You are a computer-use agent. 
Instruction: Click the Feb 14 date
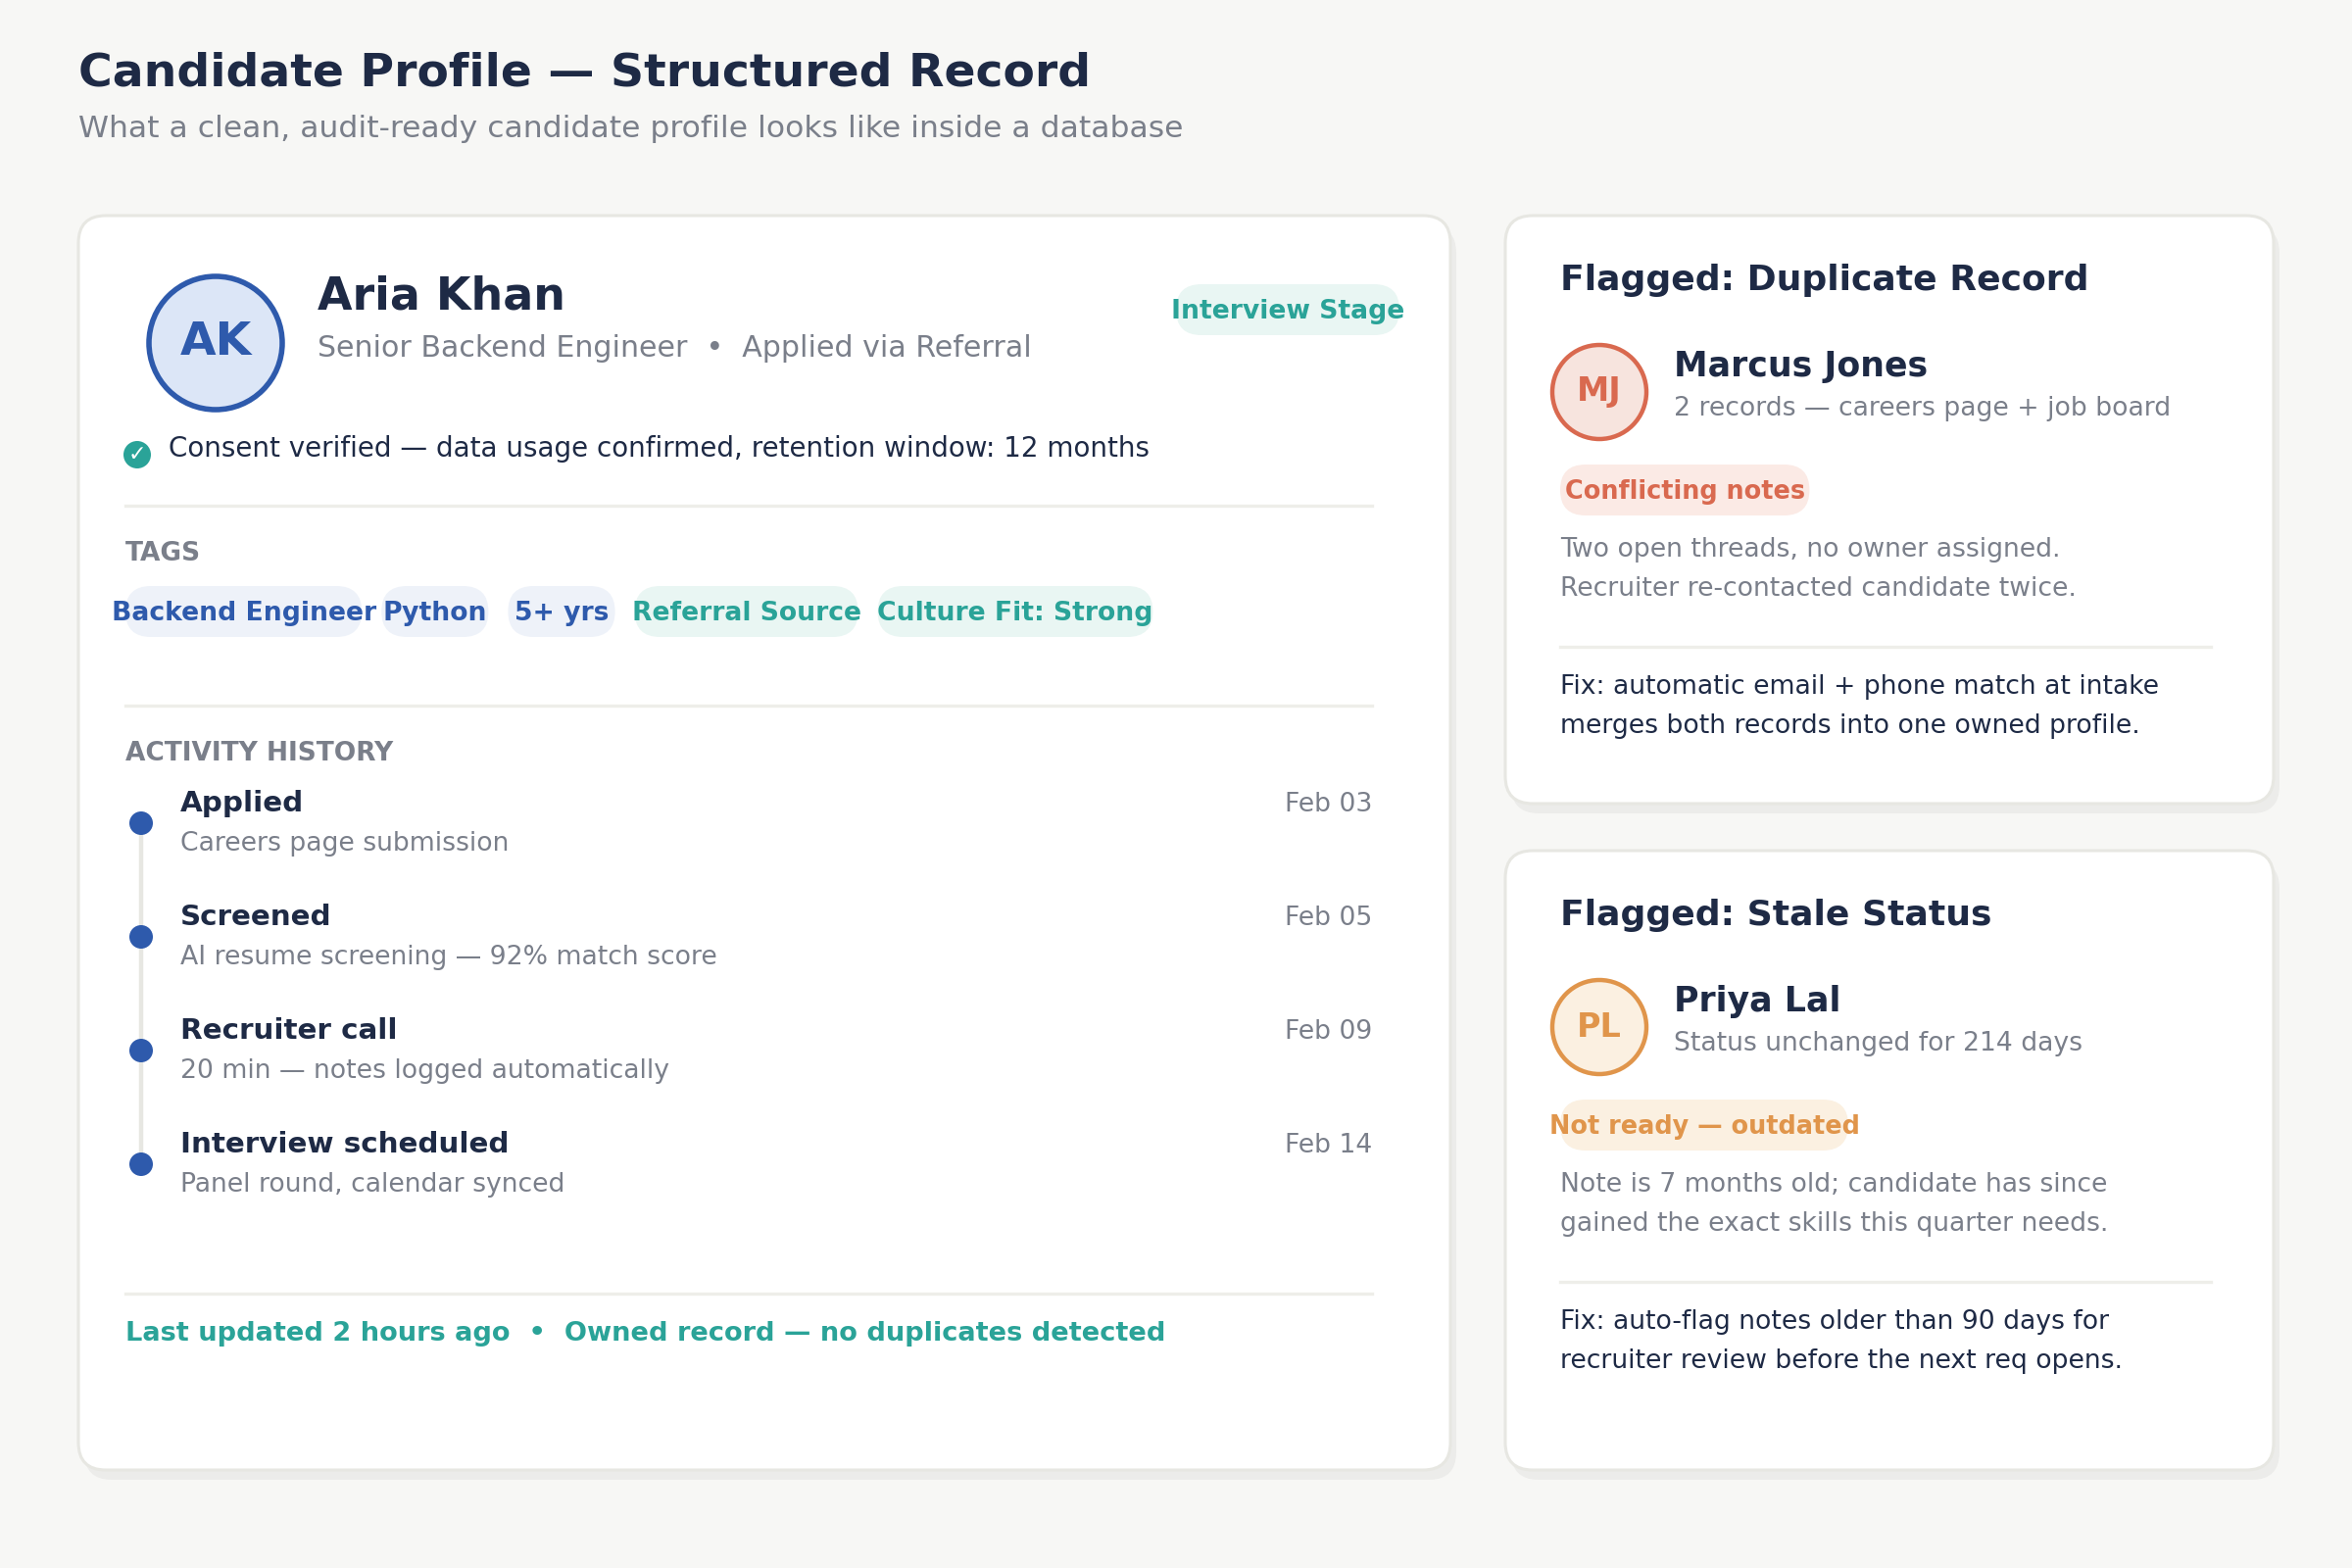point(1328,1144)
